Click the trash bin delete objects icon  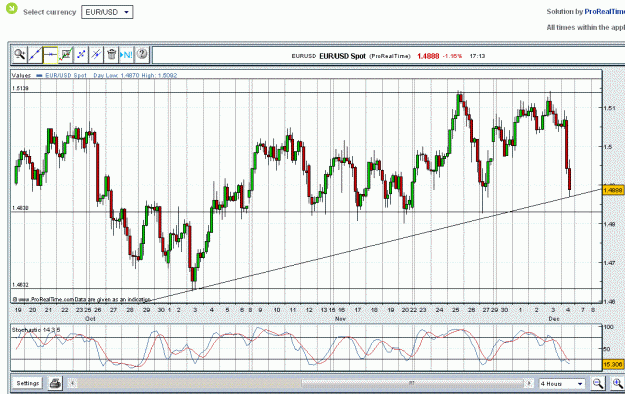(x=112, y=55)
